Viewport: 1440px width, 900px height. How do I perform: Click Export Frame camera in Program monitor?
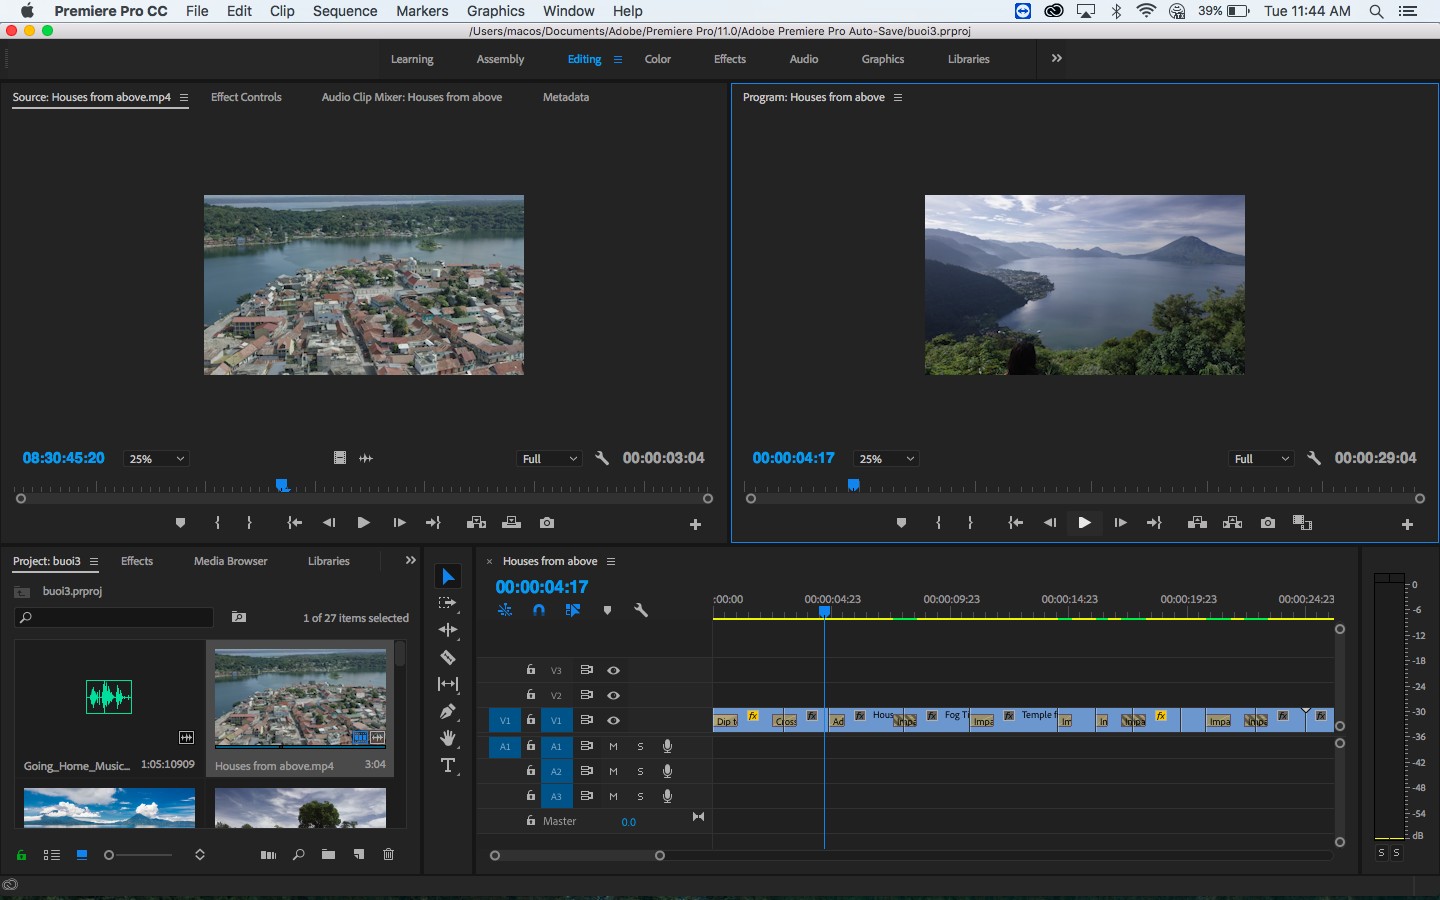point(1268,523)
